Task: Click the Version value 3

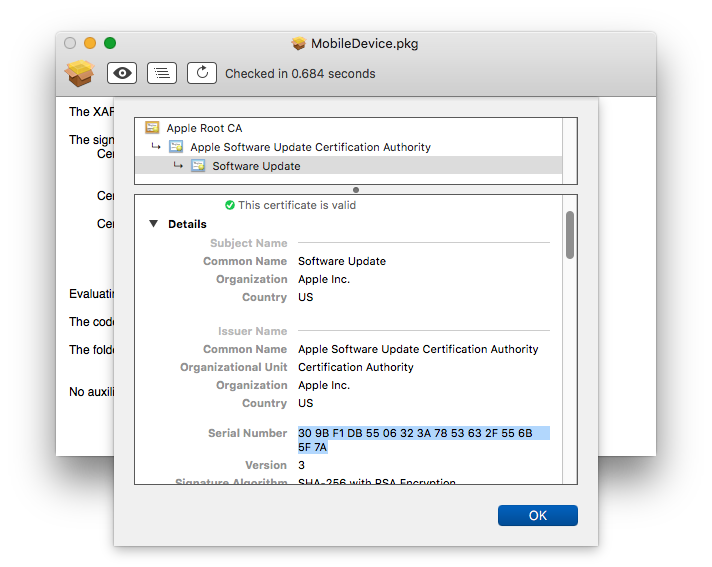Action: coord(302,465)
